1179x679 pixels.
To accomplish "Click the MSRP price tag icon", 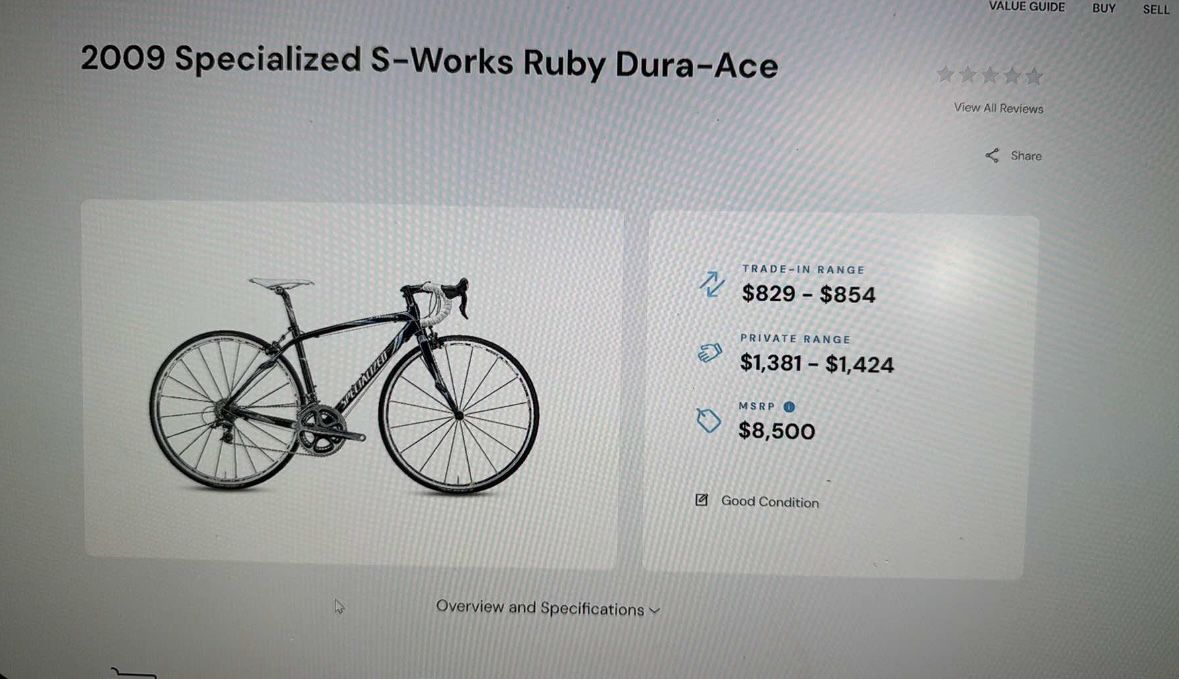I will (x=708, y=421).
